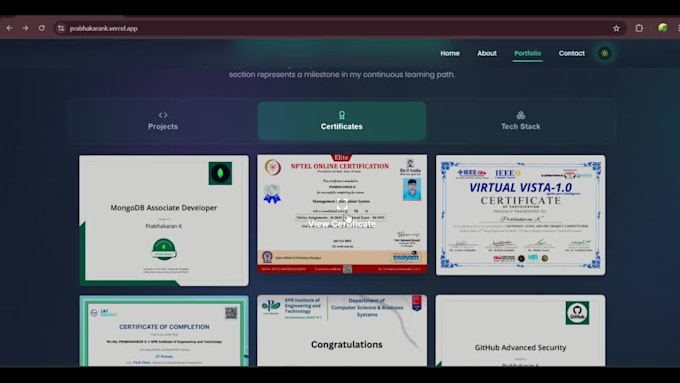Open the About page link
Image resolution: width=680 pixels, height=383 pixels.
pyautogui.click(x=487, y=53)
